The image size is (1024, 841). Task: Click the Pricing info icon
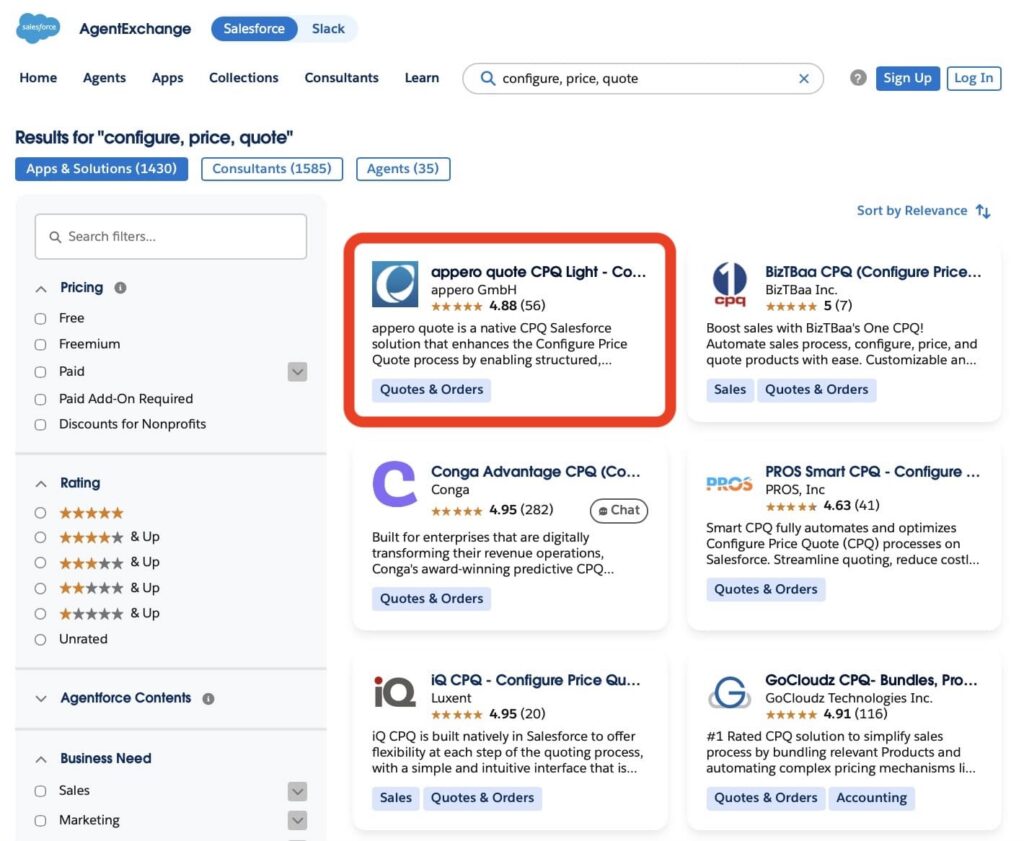click(120, 287)
